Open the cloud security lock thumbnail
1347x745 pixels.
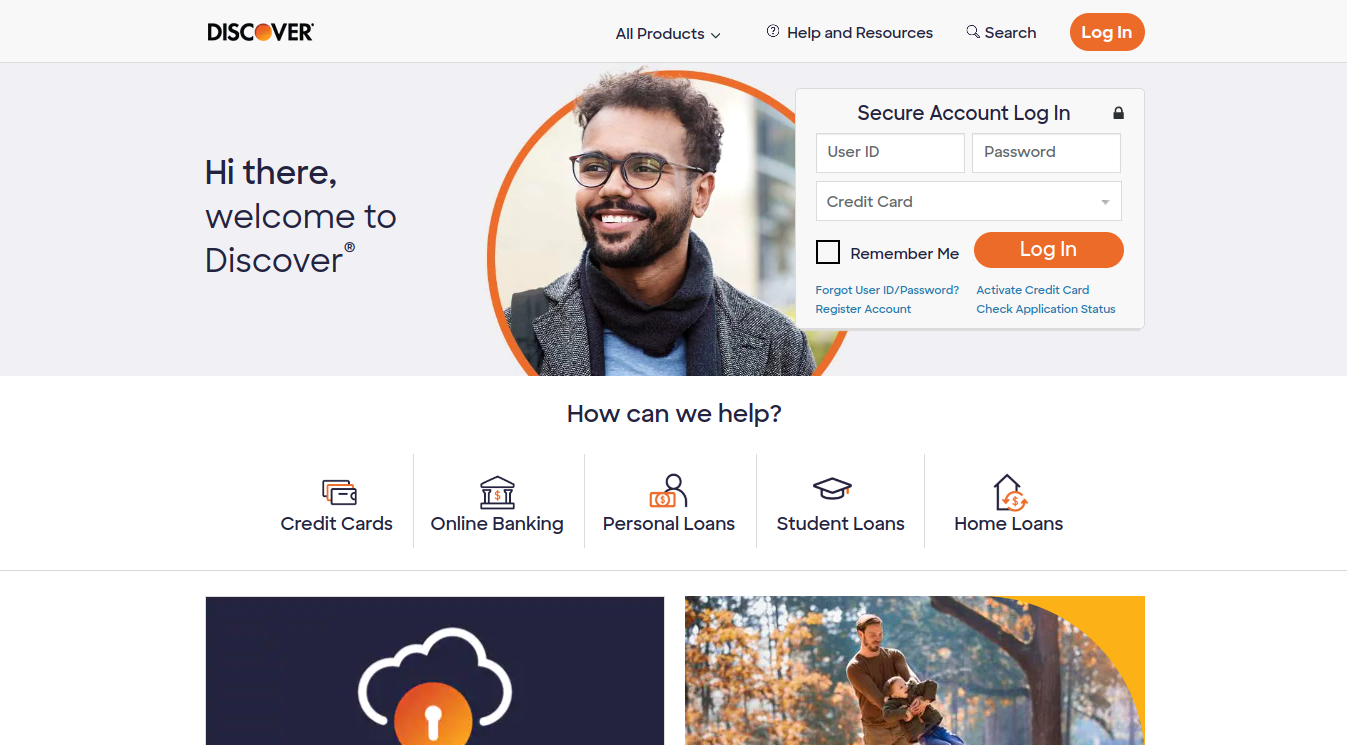(x=435, y=671)
